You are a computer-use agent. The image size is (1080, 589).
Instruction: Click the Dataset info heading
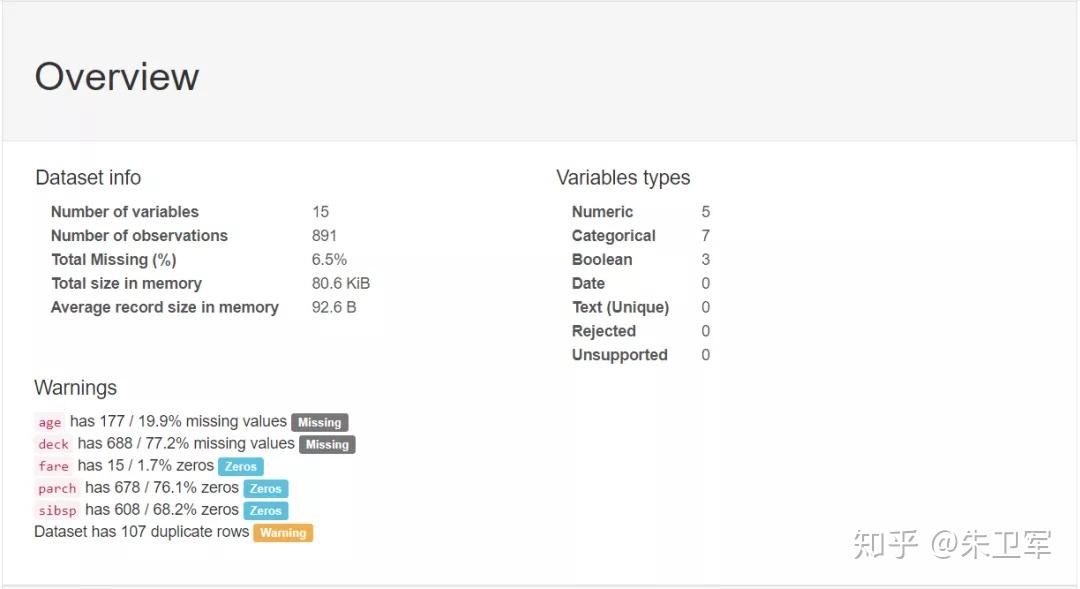88,178
